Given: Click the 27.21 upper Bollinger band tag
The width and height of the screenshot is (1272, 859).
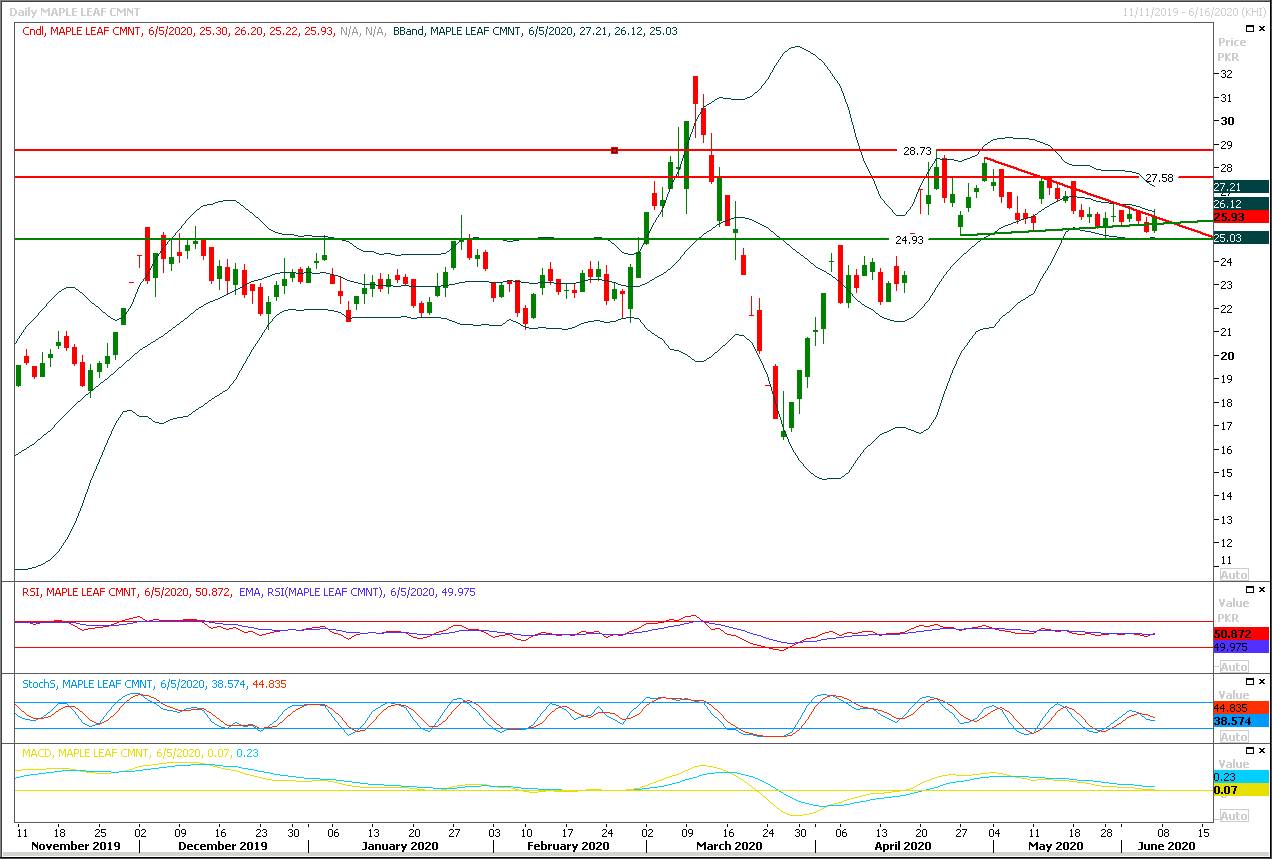Looking at the screenshot, I should click(x=1241, y=187).
